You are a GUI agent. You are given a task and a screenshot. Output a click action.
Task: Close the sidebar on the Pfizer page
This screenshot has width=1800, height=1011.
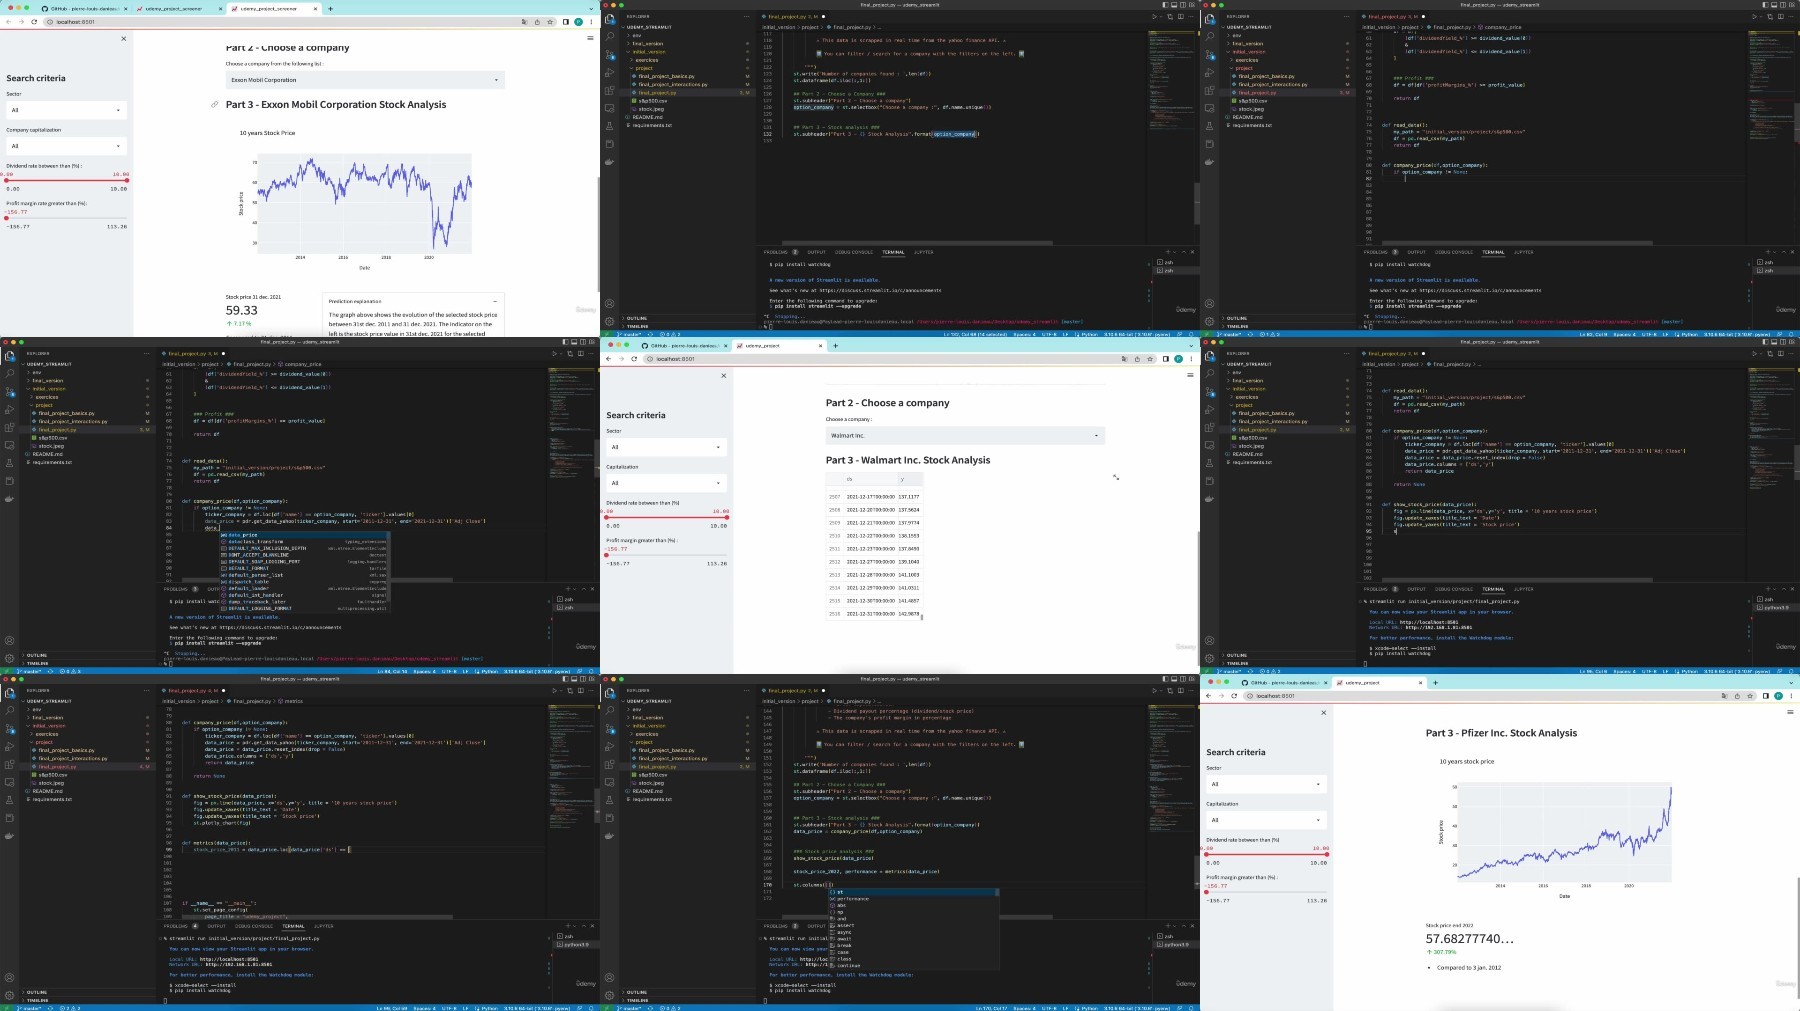coord(1324,712)
